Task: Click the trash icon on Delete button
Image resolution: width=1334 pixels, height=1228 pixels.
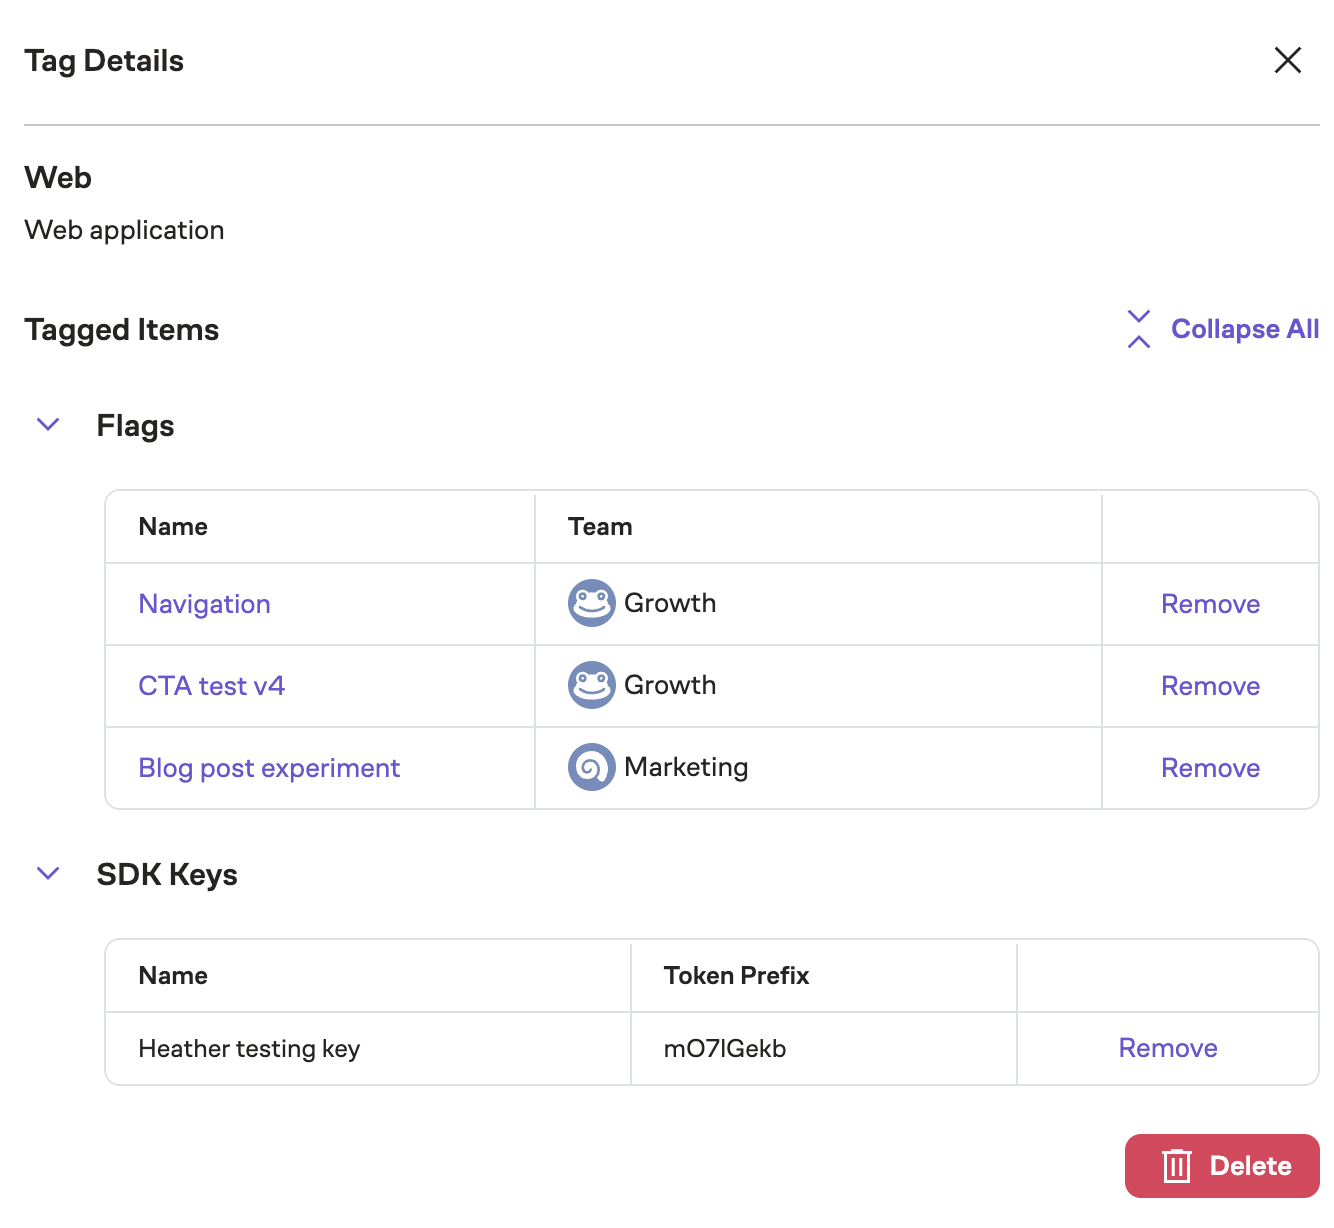Action: (x=1176, y=1166)
